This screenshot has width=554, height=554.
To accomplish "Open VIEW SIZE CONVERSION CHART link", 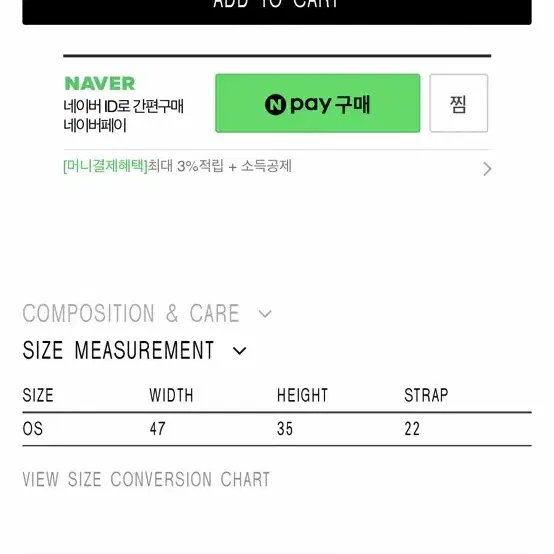I will point(146,479).
